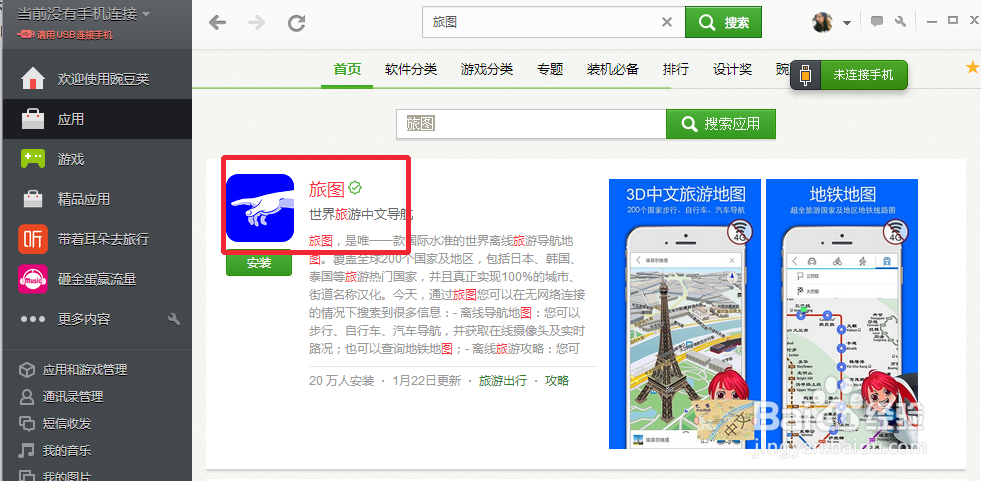Install 旅图 with the 安装 button
The height and width of the screenshot is (481, 981).
tap(259, 263)
